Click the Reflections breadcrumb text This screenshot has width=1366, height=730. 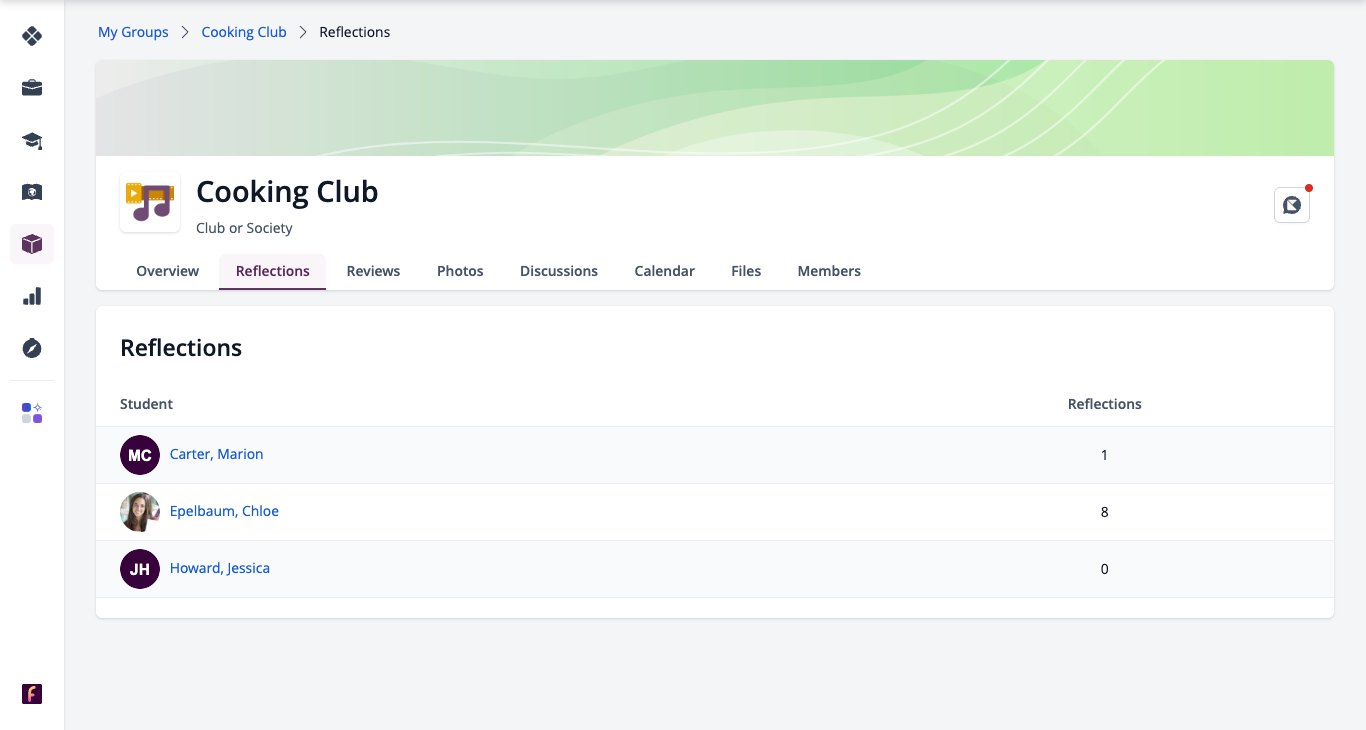point(355,32)
